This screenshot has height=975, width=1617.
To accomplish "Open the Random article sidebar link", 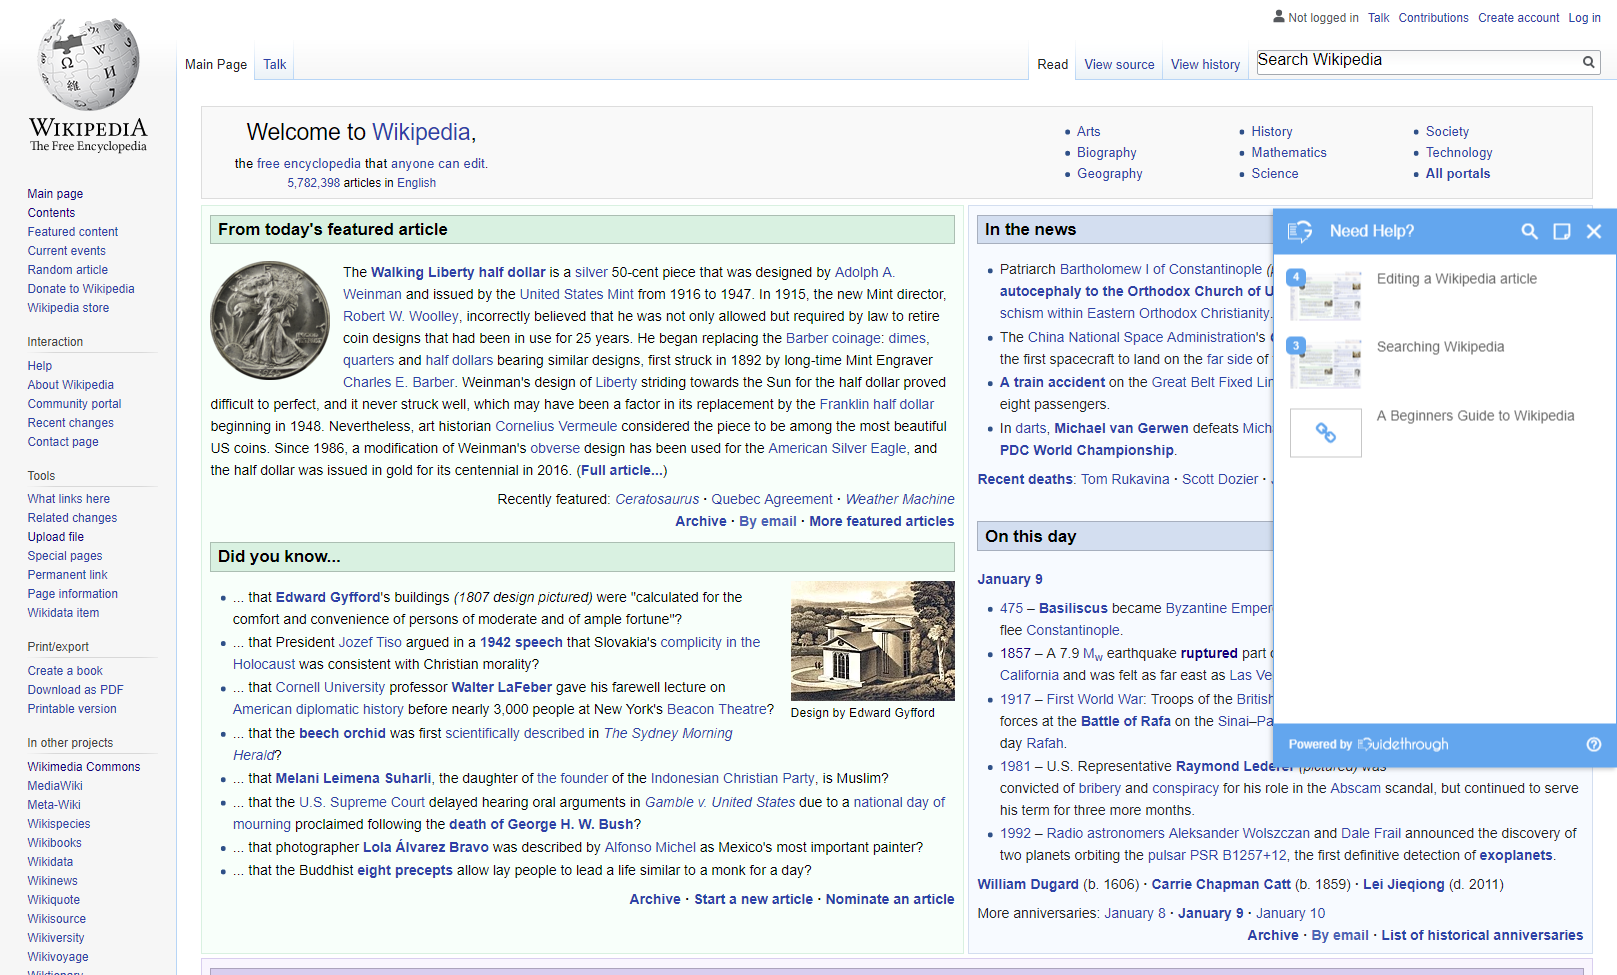I will (68, 270).
